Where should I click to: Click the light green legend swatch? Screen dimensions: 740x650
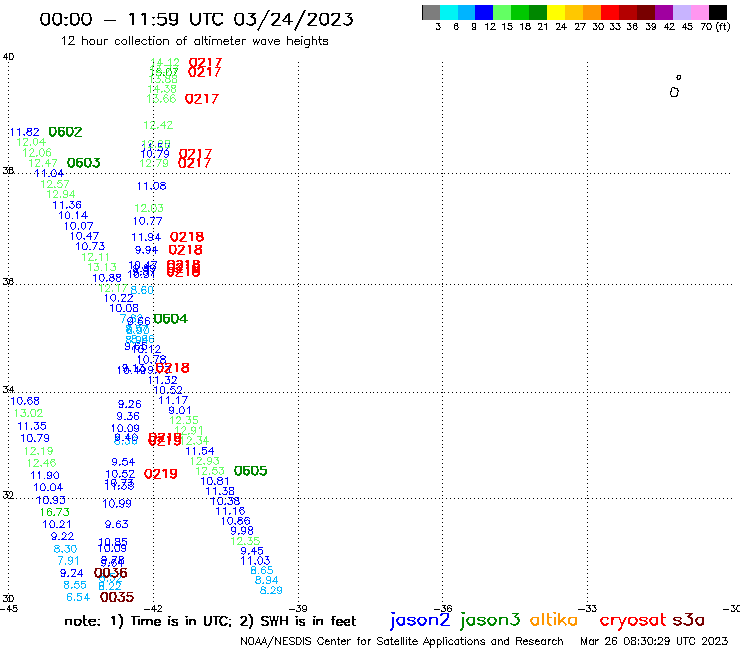(x=502, y=12)
